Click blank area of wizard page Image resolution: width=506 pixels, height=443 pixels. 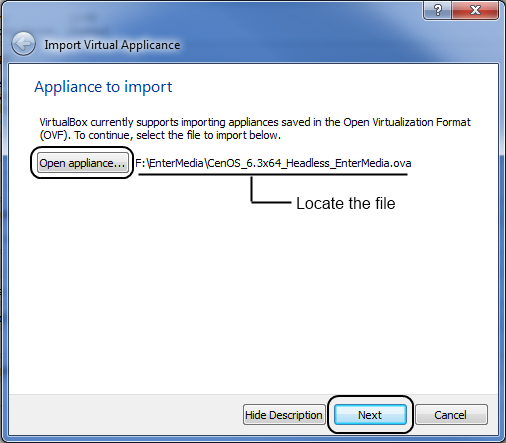253,300
